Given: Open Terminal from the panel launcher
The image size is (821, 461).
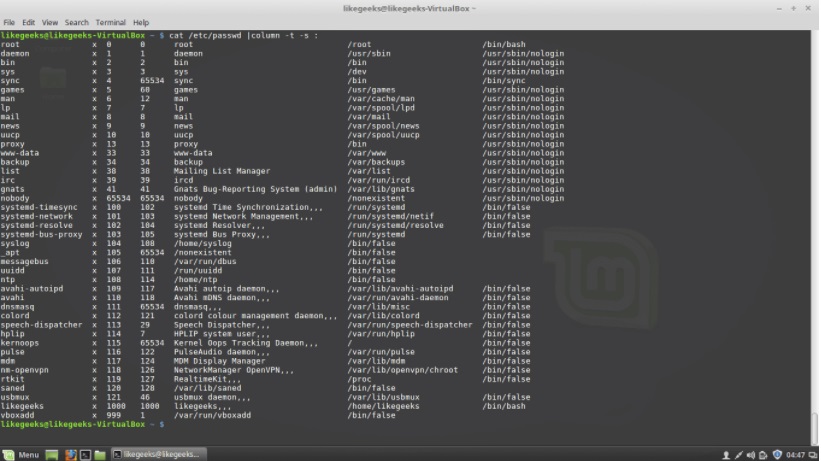Looking at the screenshot, I should 85,454.
